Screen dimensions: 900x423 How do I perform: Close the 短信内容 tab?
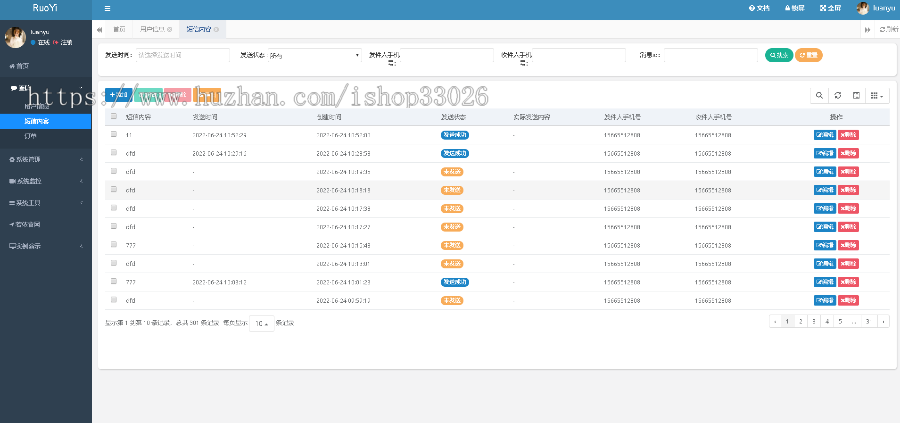216,29
